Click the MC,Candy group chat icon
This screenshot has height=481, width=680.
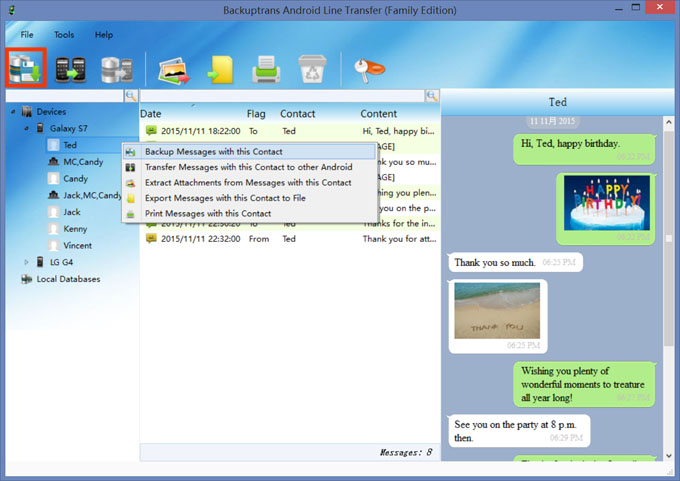coord(53,162)
